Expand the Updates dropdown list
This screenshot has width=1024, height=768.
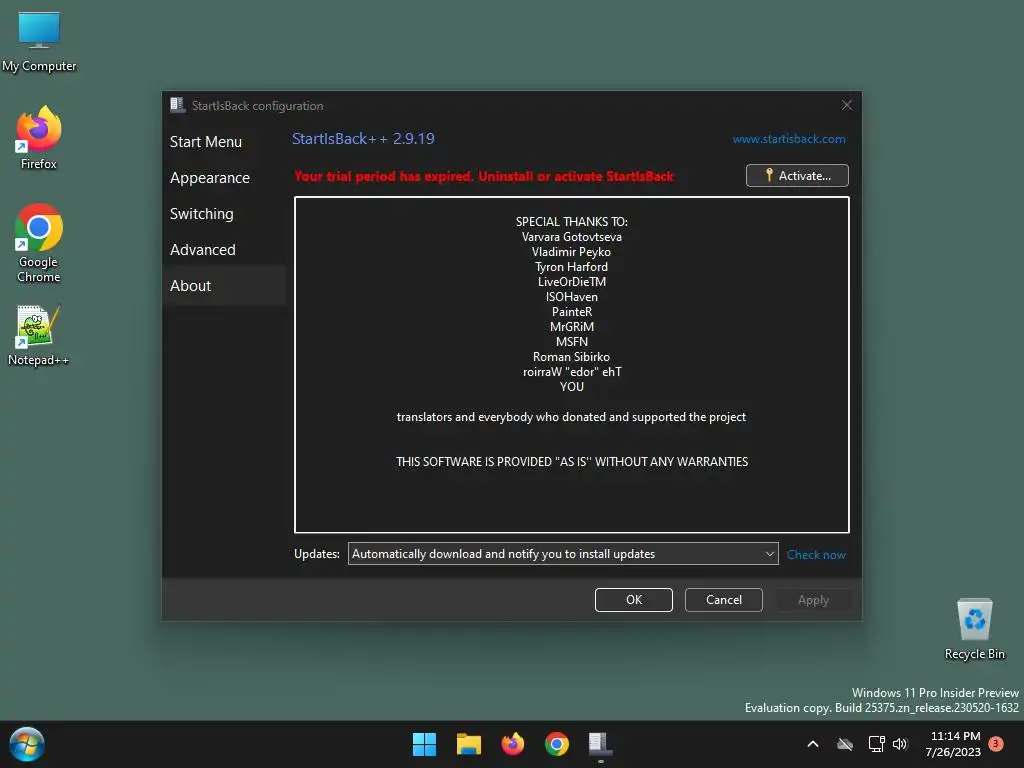[563, 554]
